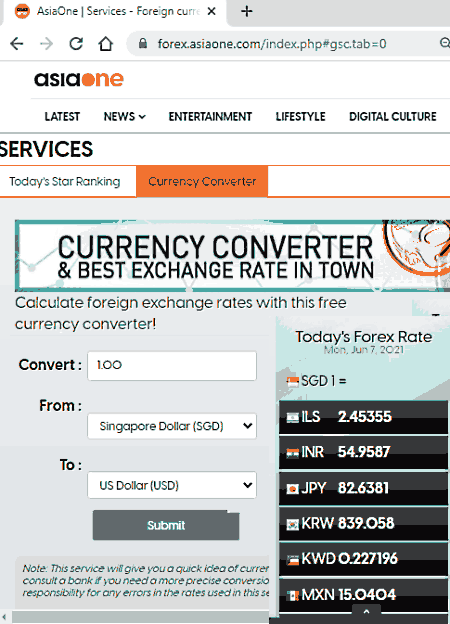Click the MXN flag icon
450x624 pixels.
(293, 596)
